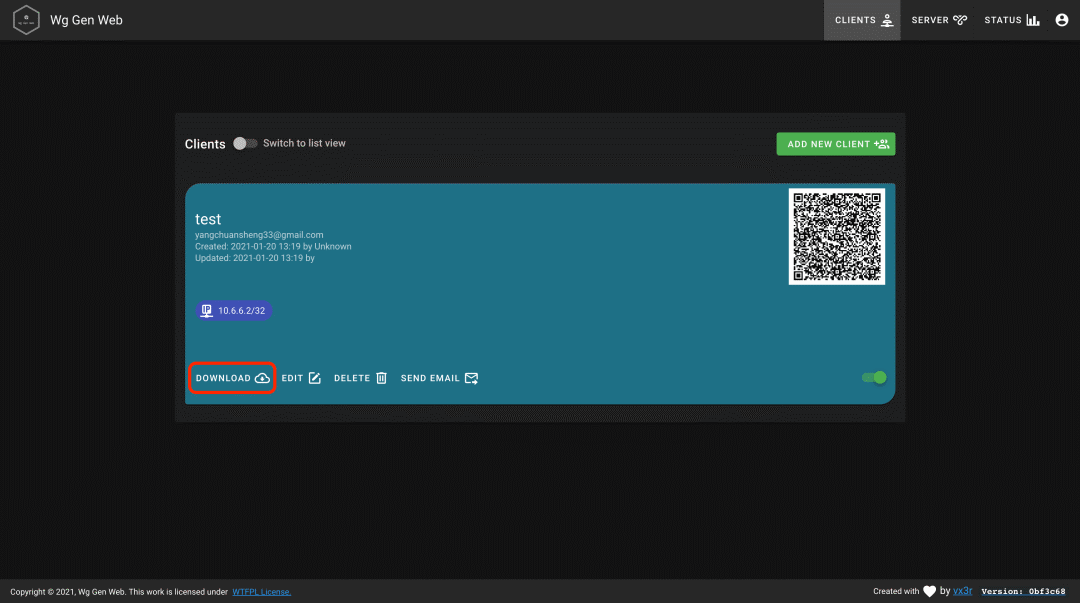Toggle Switch to list view
Viewport: 1080px width, 603px height.
245,143
